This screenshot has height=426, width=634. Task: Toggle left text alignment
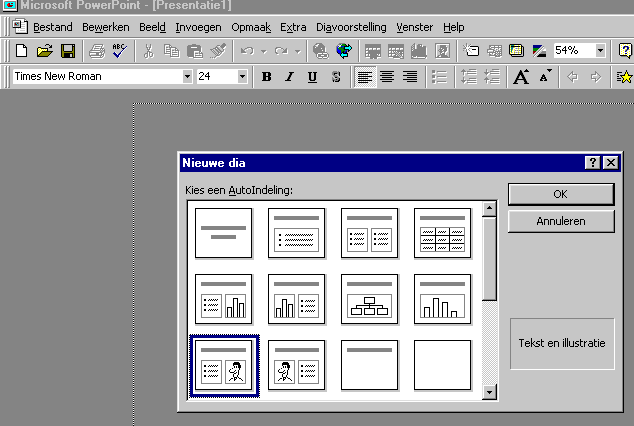365,76
